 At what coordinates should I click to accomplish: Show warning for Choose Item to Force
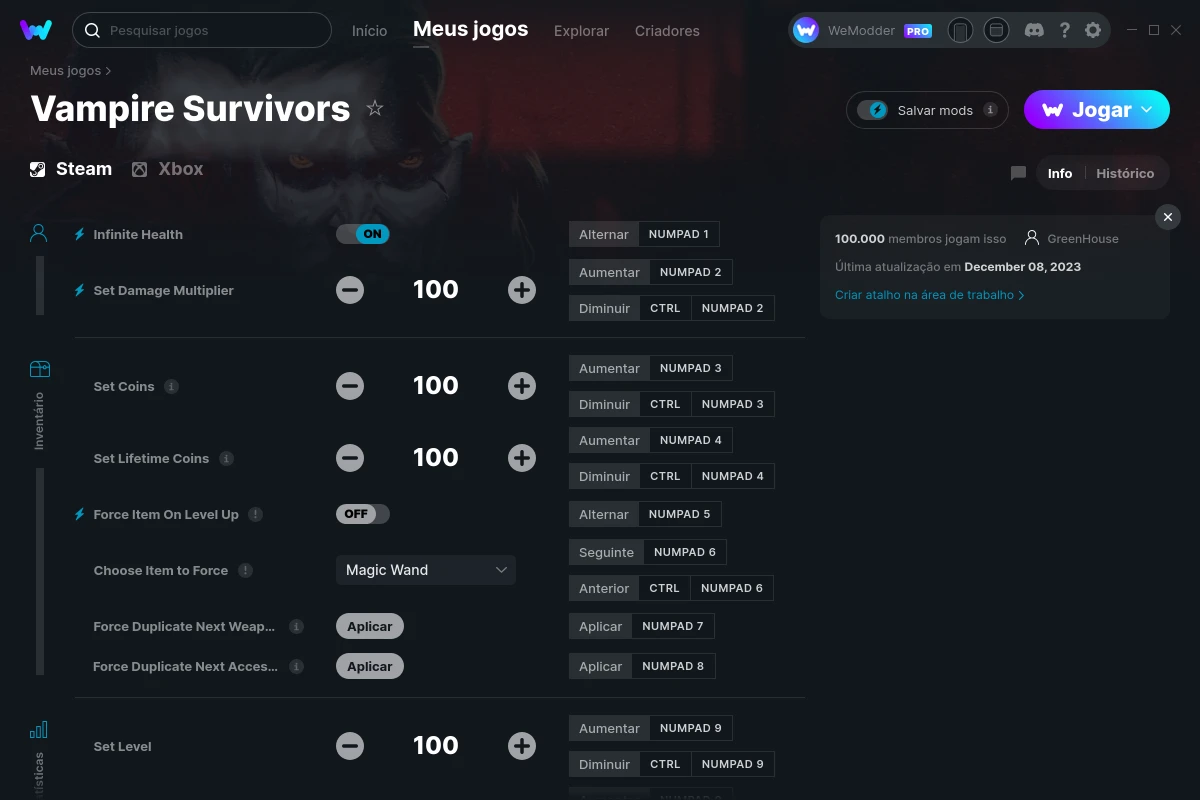coord(245,570)
